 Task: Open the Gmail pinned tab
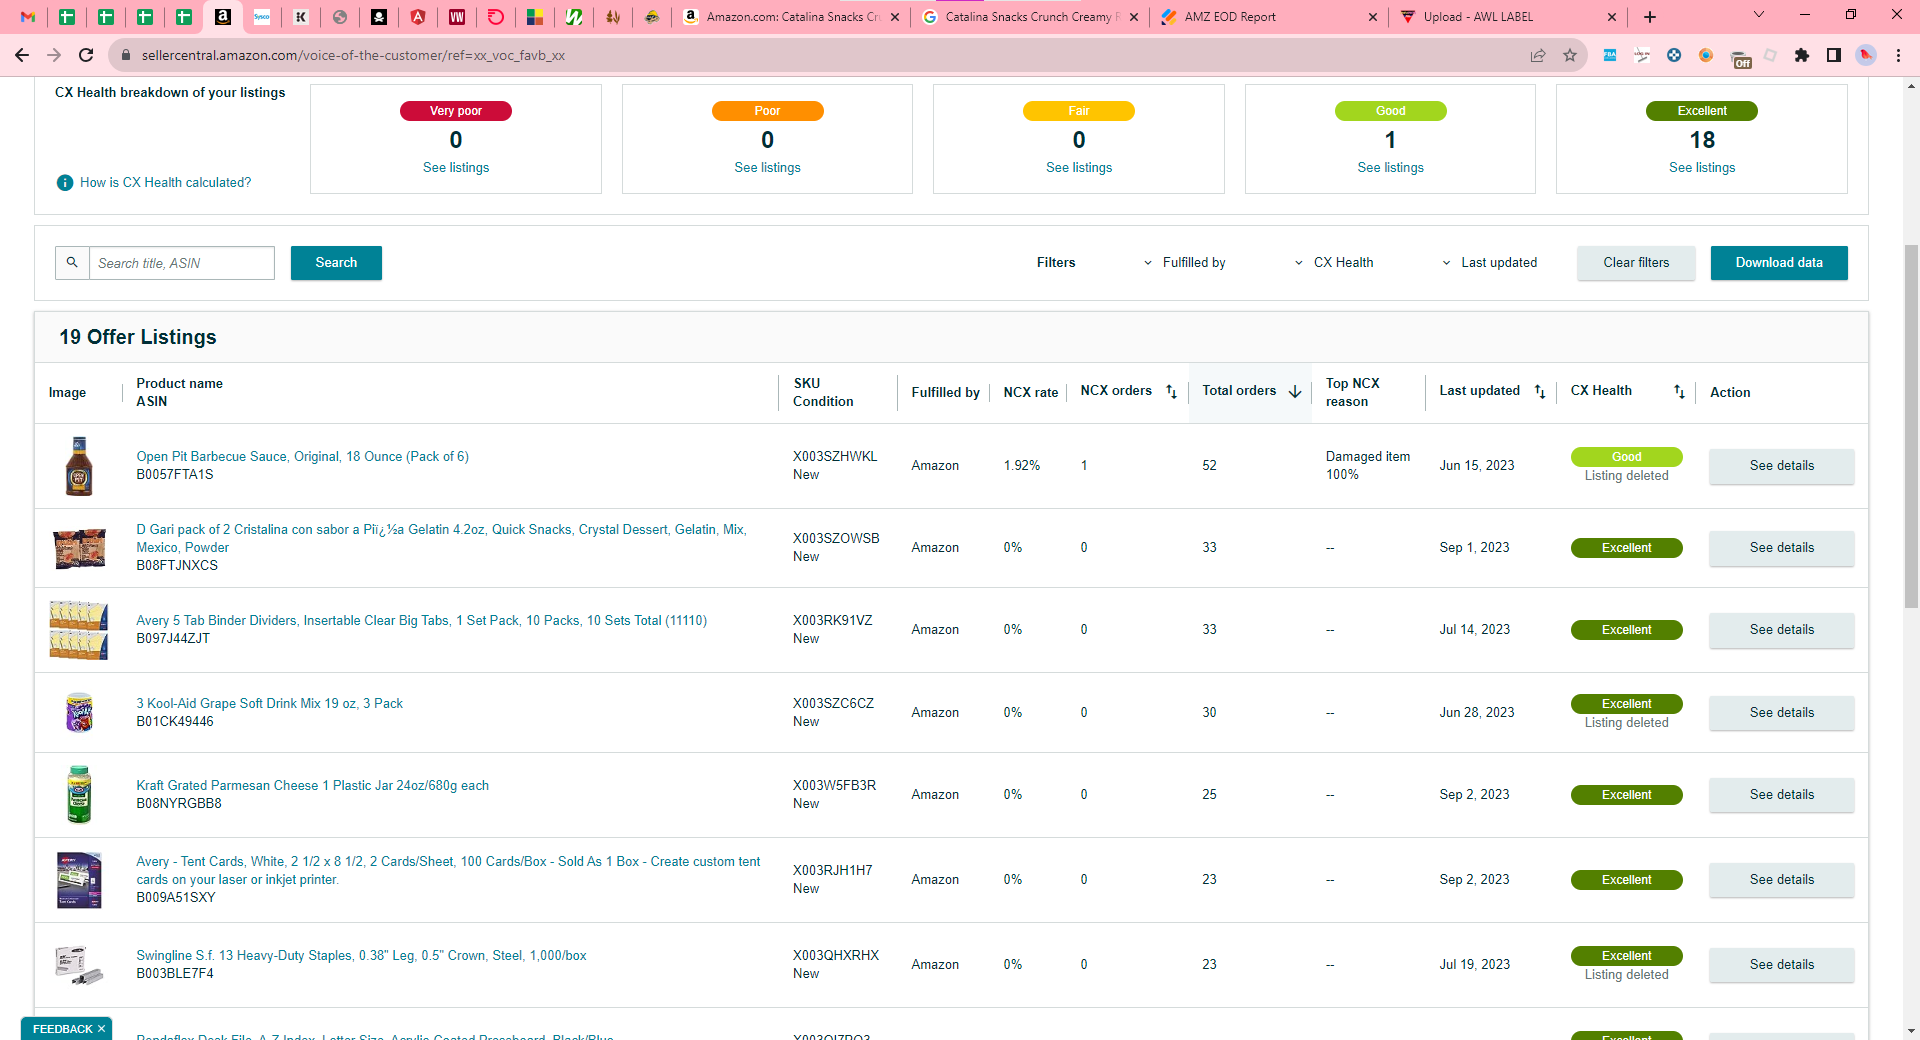point(28,17)
